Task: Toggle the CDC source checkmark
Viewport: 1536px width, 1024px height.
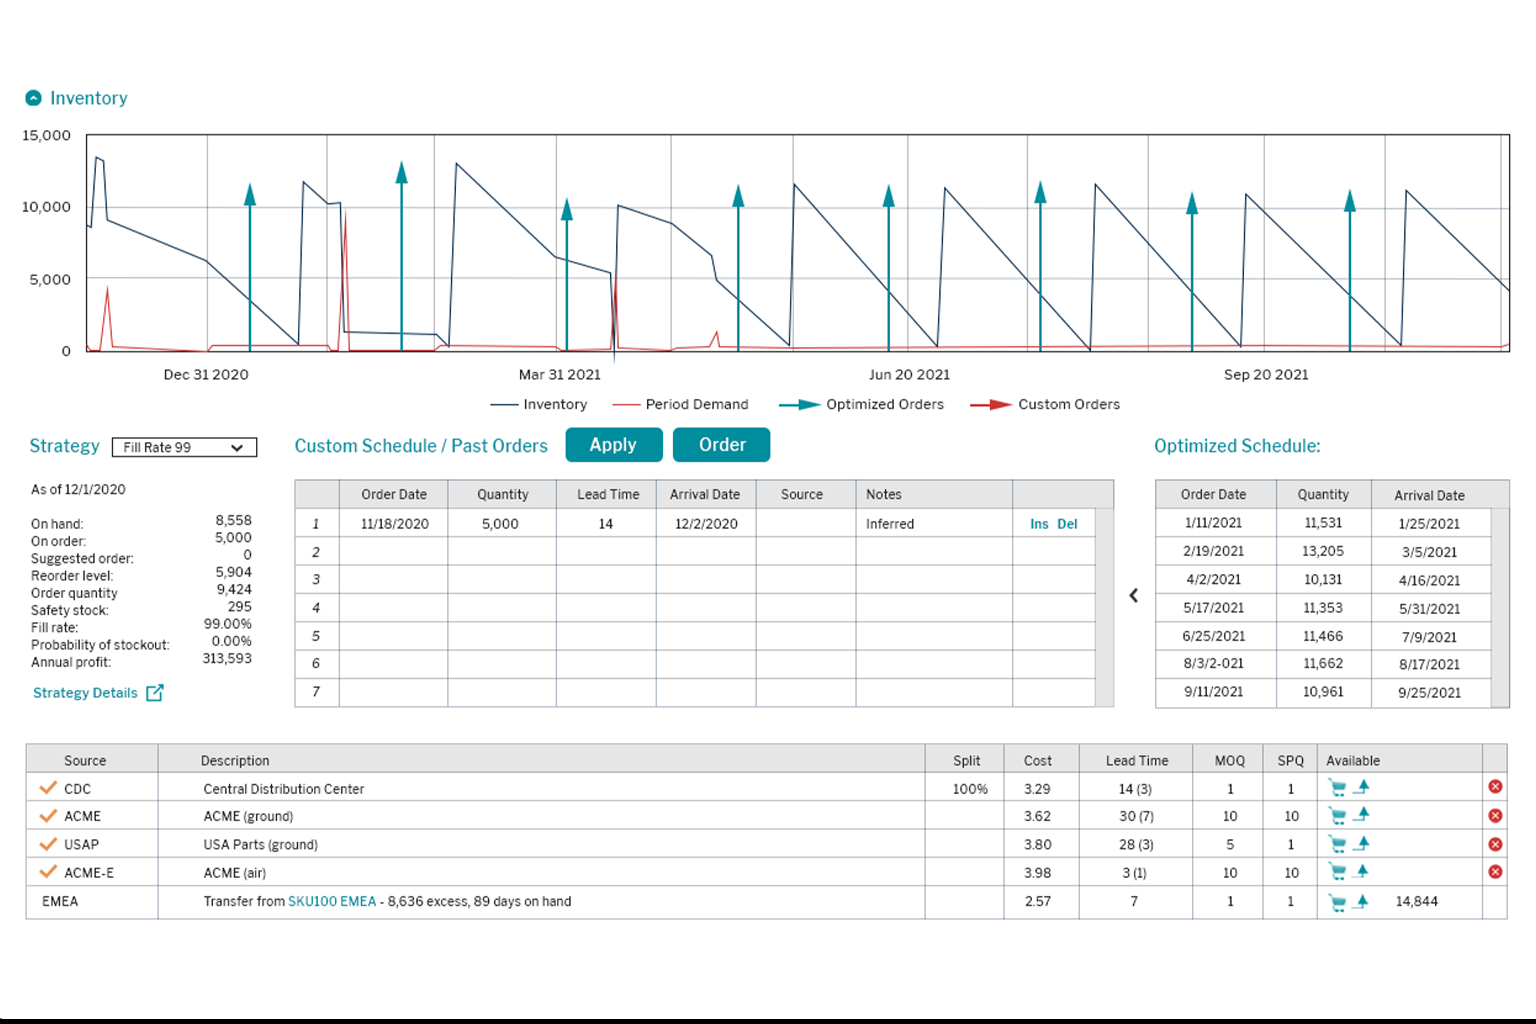Action: click(47, 788)
